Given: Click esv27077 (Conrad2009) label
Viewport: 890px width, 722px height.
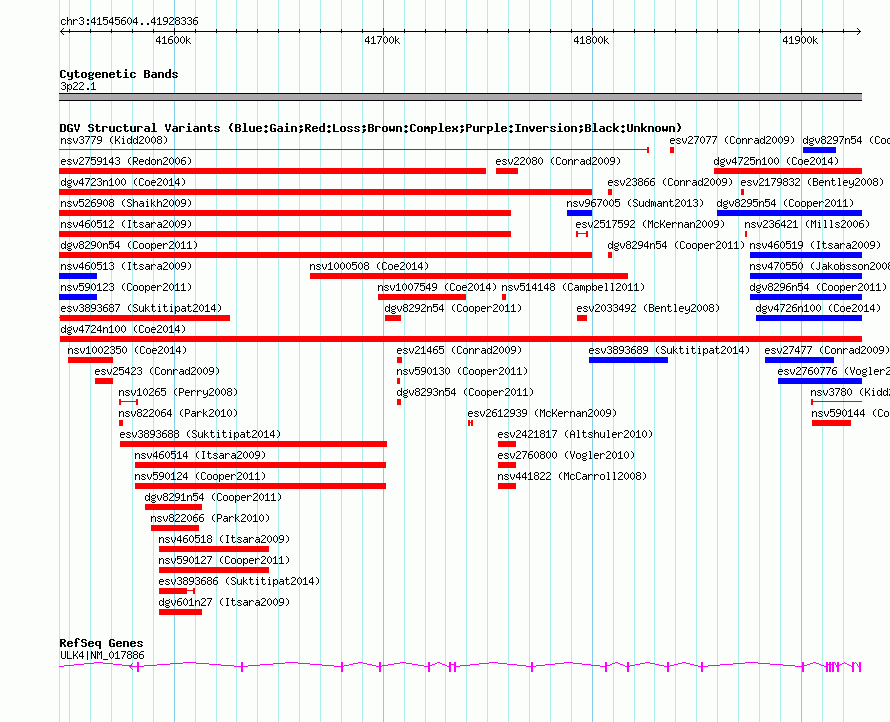Looking at the screenshot, I should 732,140.
